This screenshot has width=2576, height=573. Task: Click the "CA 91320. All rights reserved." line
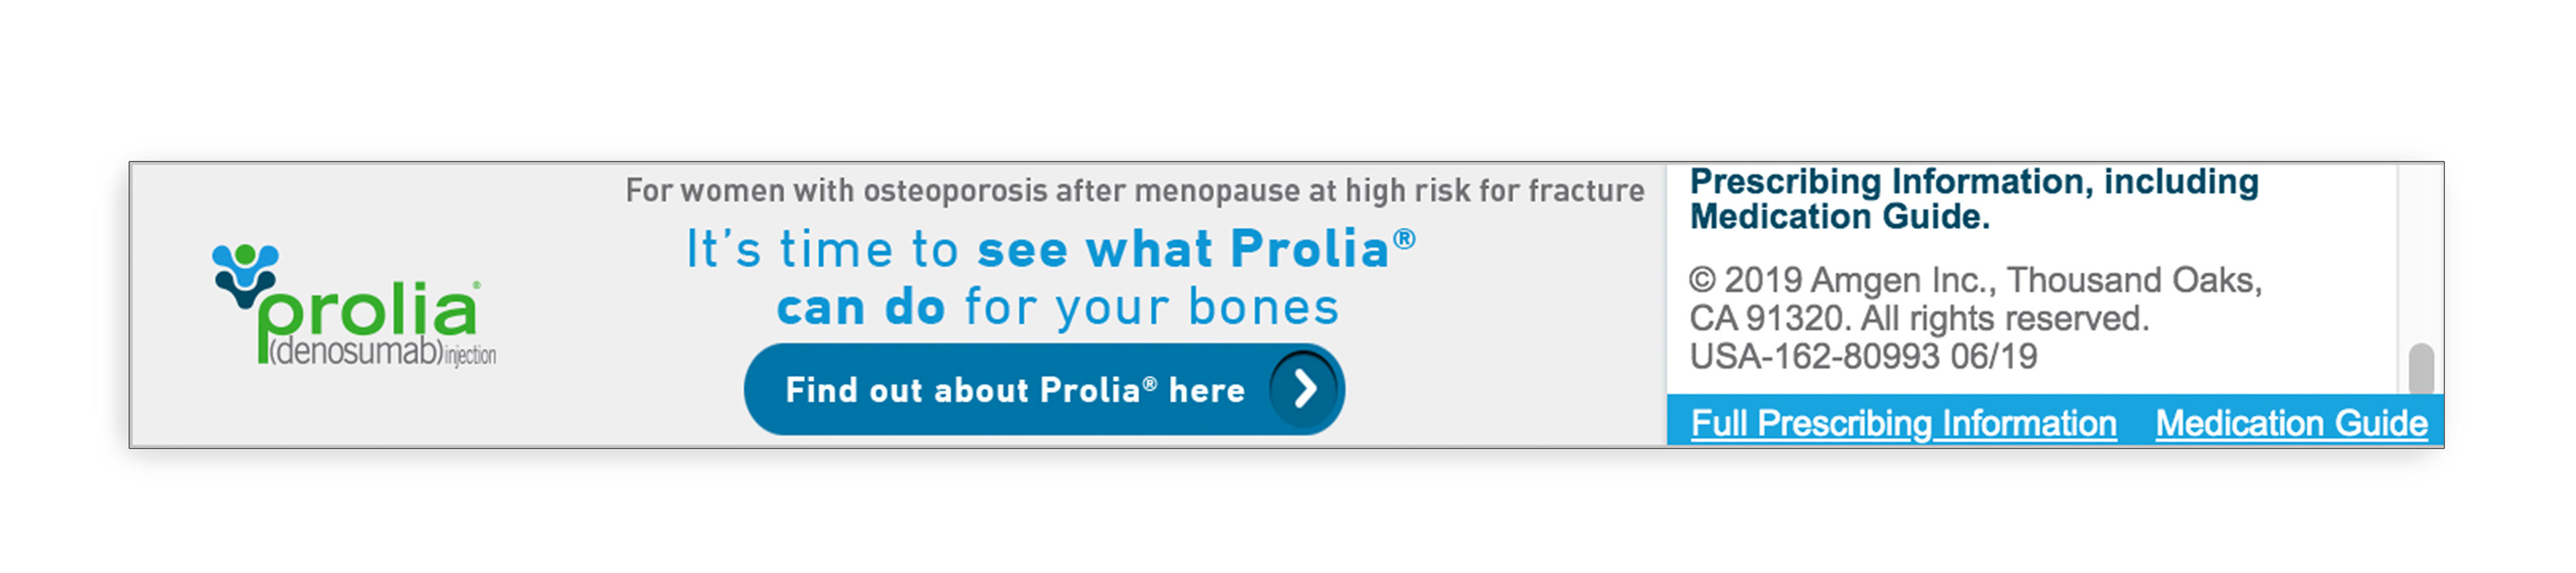click(1918, 319)
